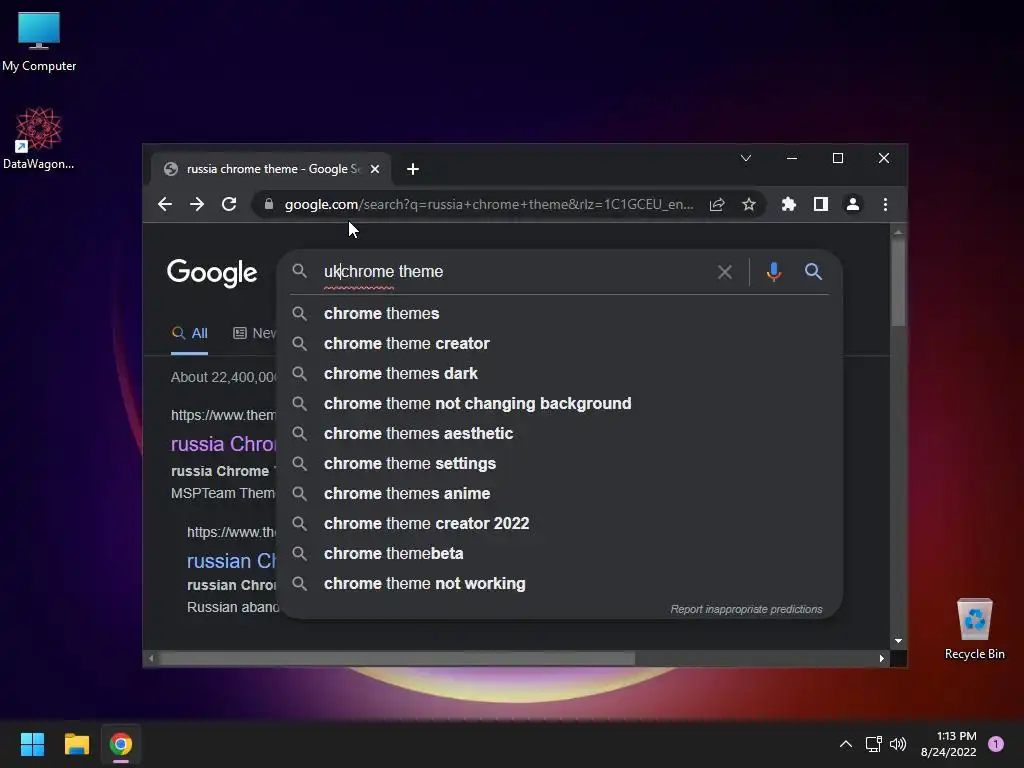Select the DataWagon desktop shortcut
The width and height of the screenshot is (1024, 768).
(x=39, y=138)
